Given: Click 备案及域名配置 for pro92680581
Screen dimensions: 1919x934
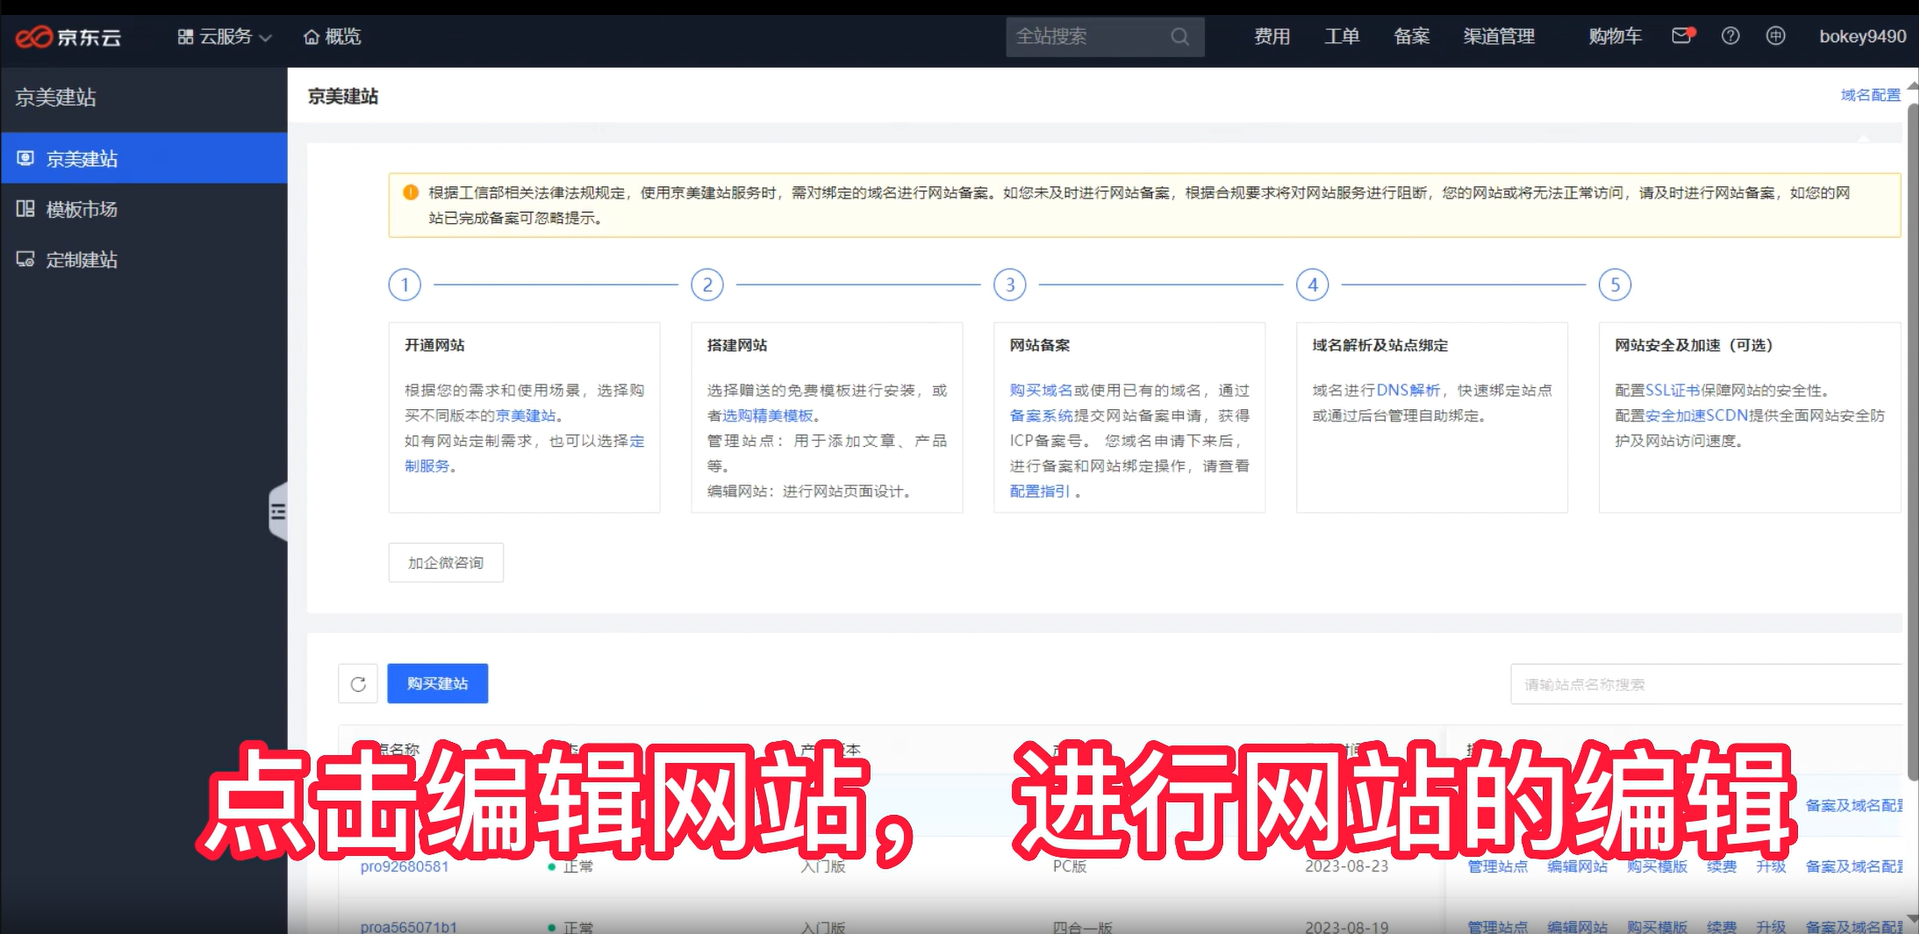Looking at the screenshot, I should click(x=1854, y=867).
